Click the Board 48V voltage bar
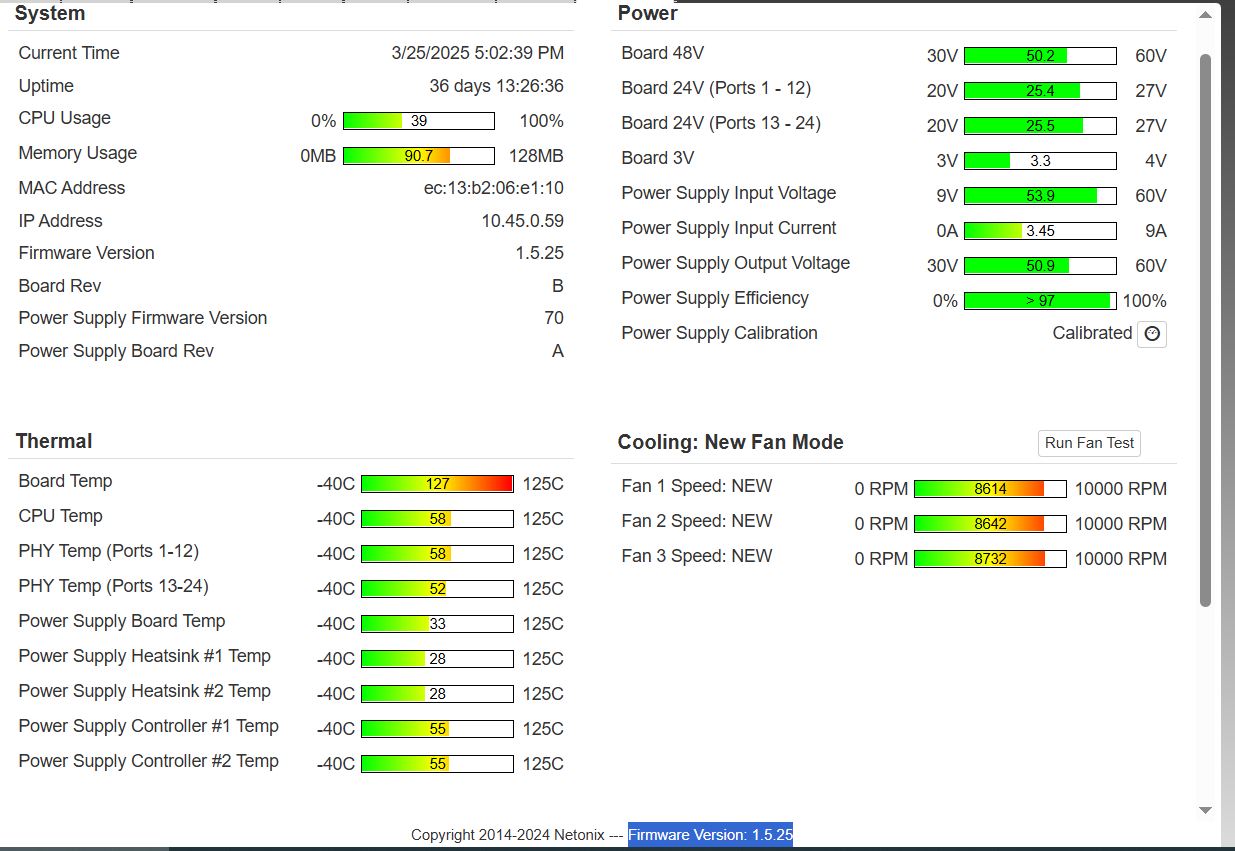Image resolution: width=1235 pixels, height=851 pixels. (x=1040, y=56)
